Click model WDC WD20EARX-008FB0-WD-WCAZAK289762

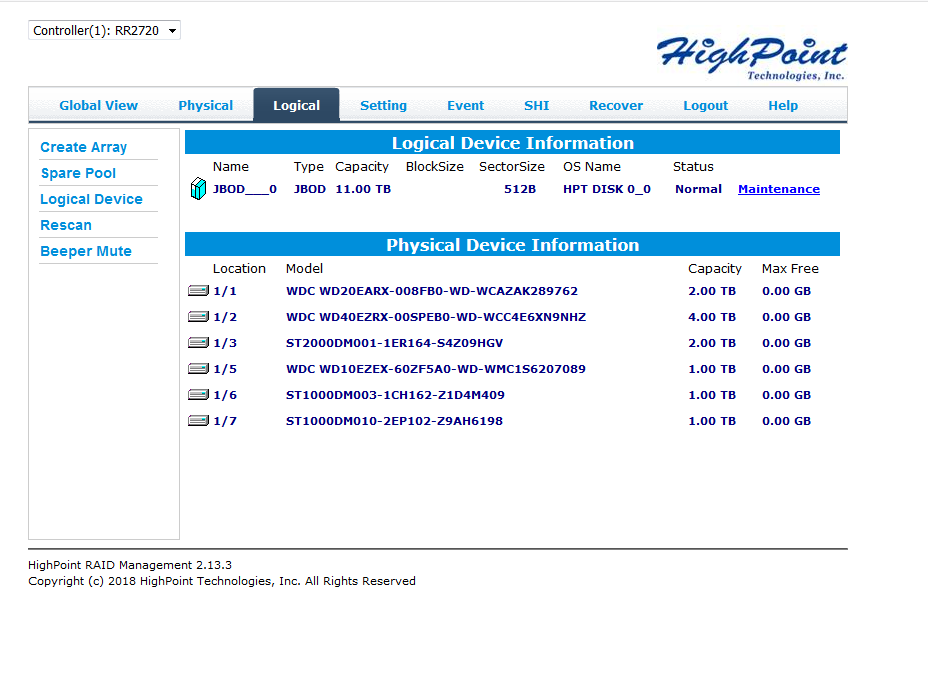pos(431,291)
